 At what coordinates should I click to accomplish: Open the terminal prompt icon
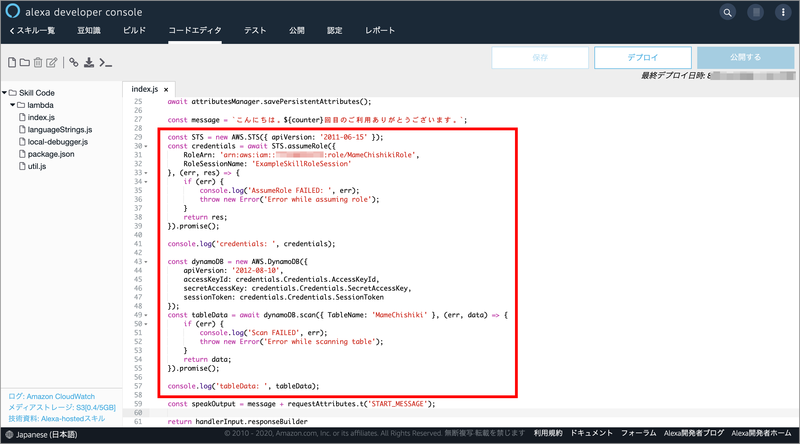(x=106, y=63)
